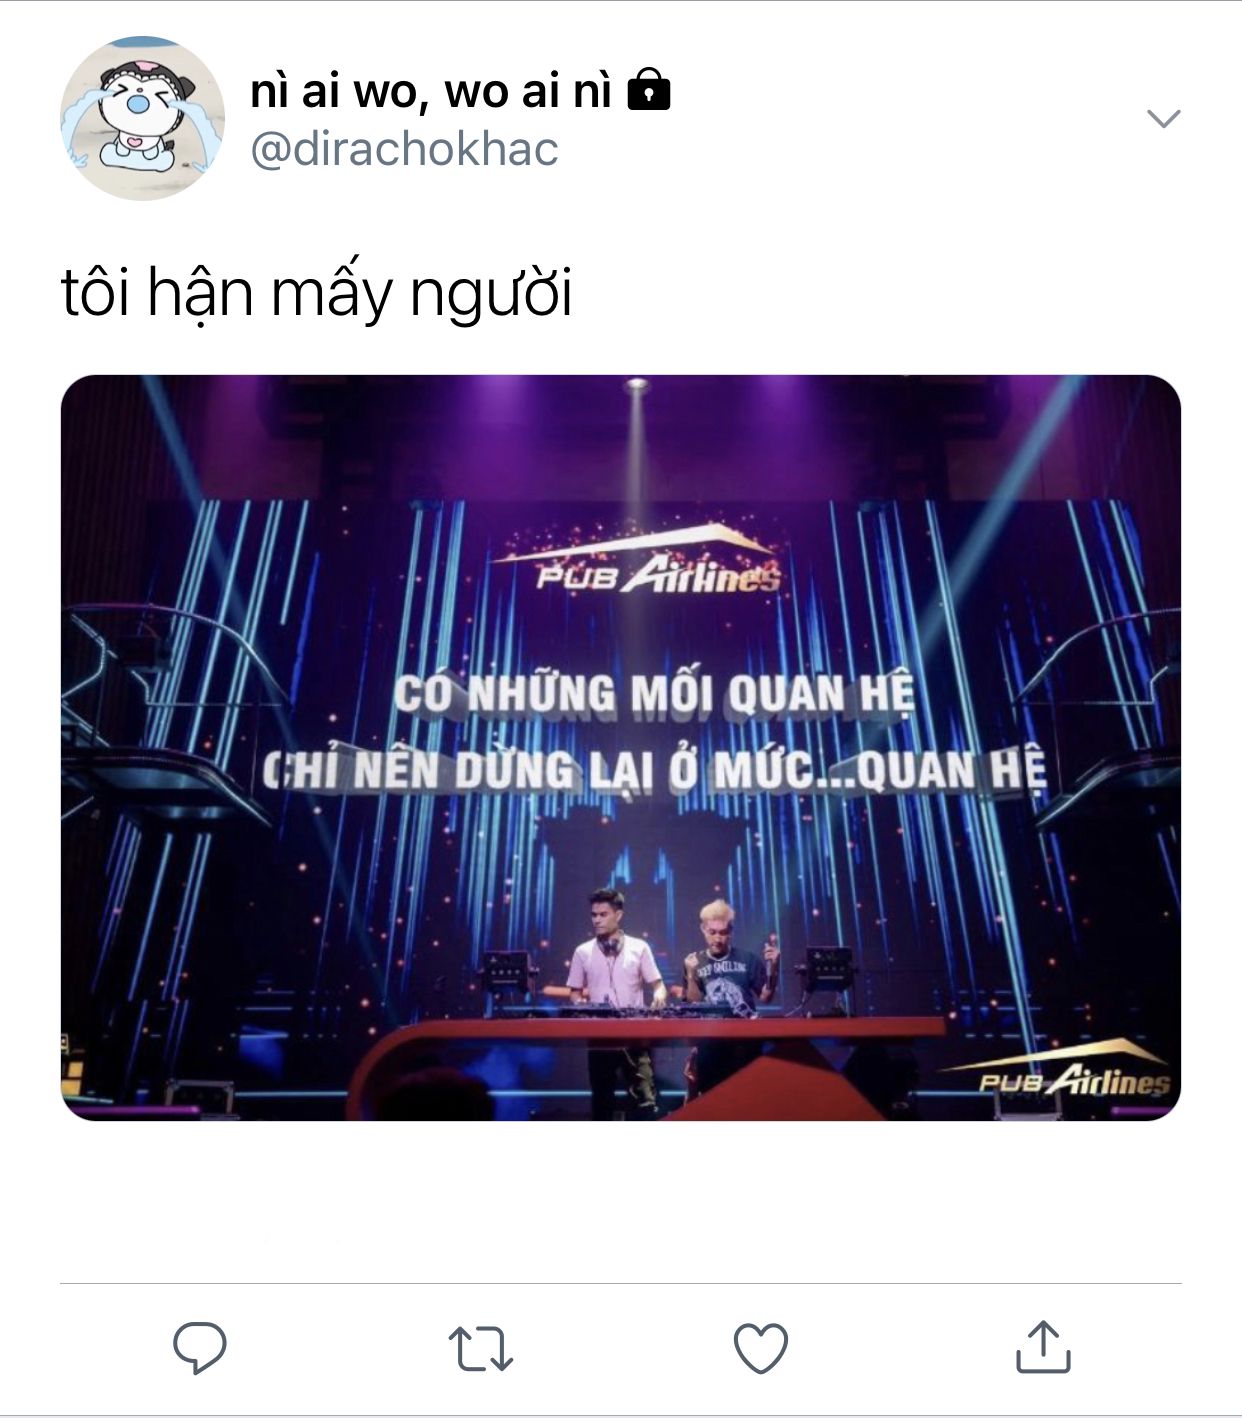The image size is (1242, 1418).
Task: Click the @dirachokhac handle
Action: (x=404, y=149)
